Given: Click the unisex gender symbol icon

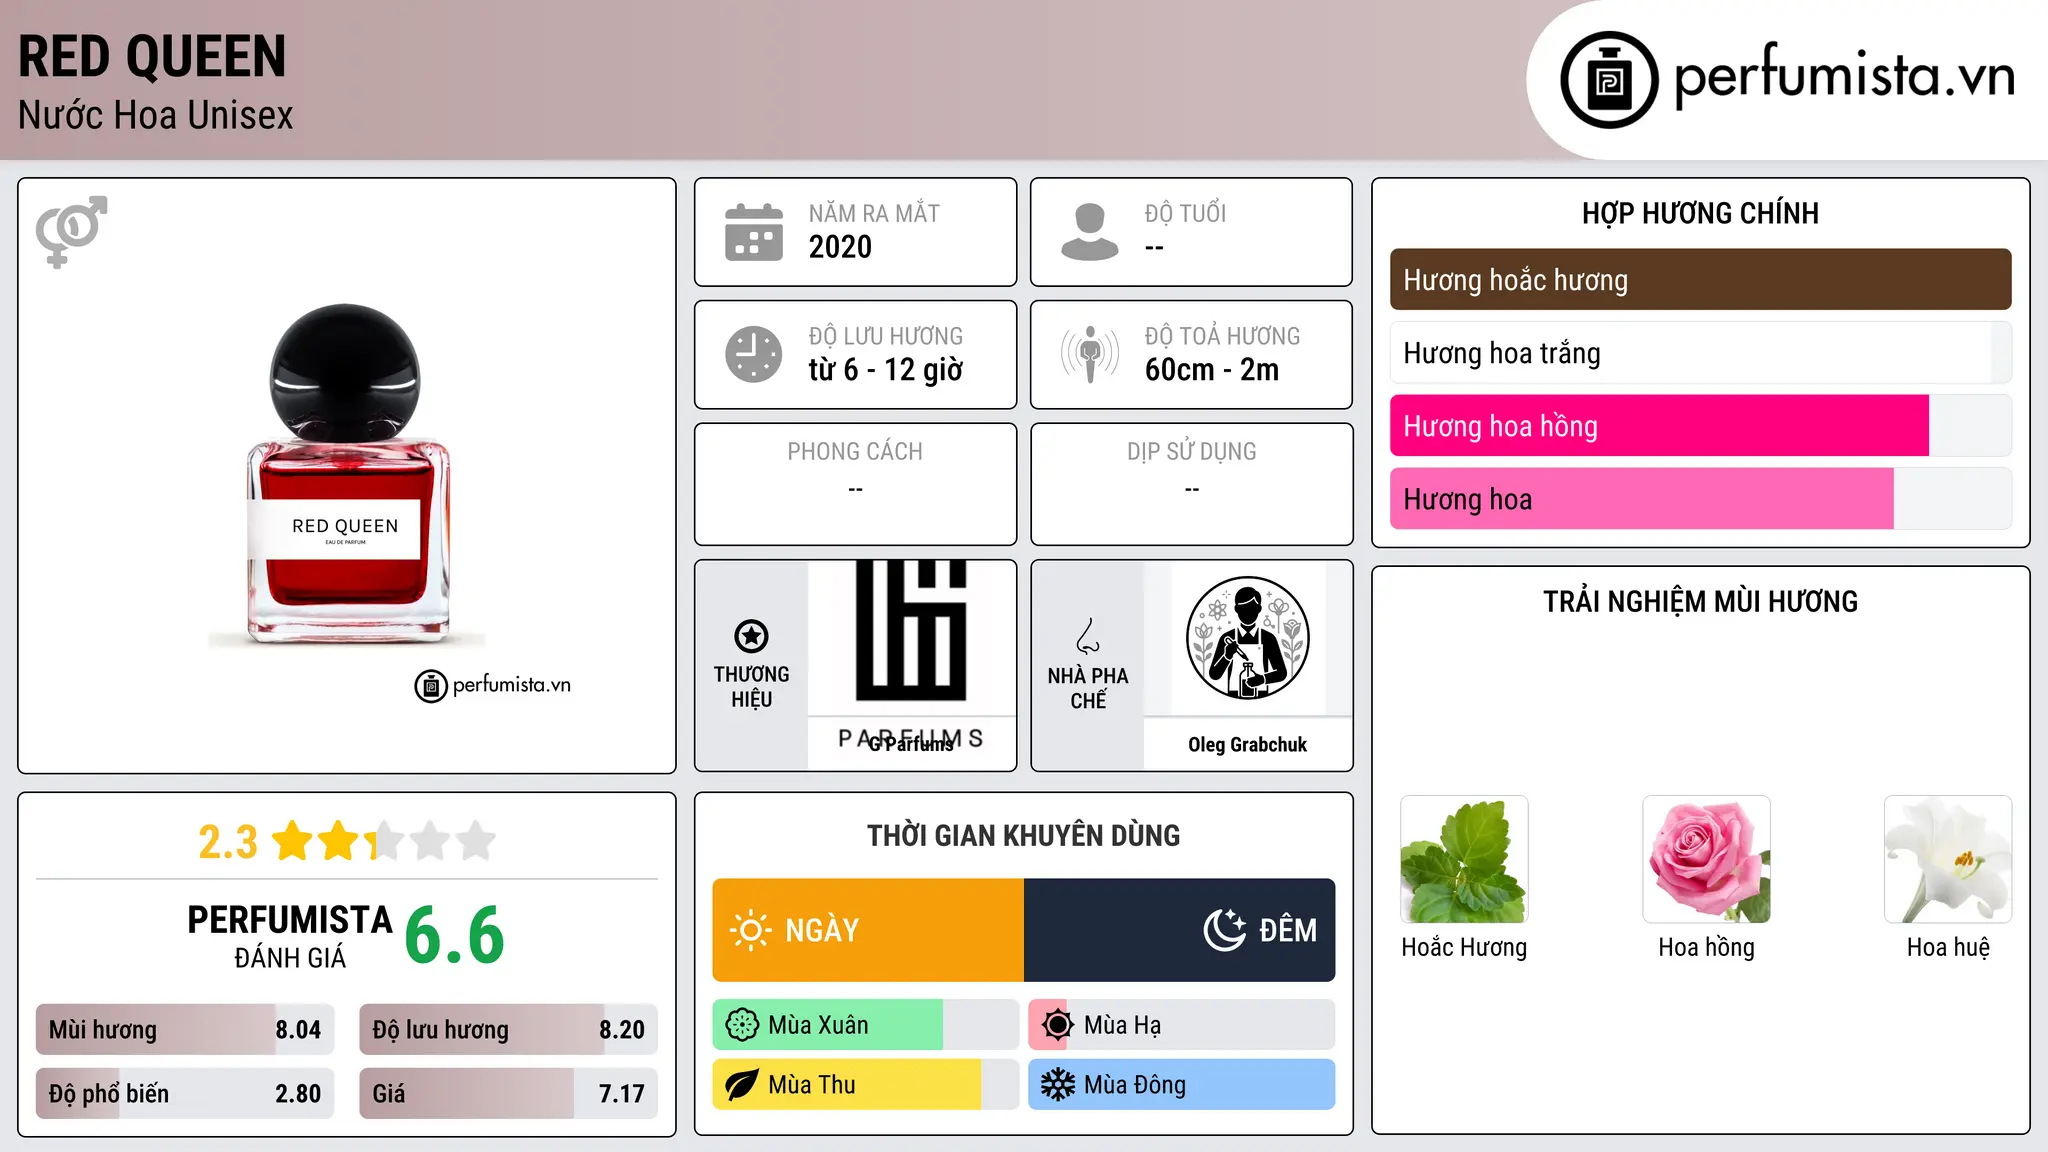Looking at the screenshot, I should [x=71, y=231].
